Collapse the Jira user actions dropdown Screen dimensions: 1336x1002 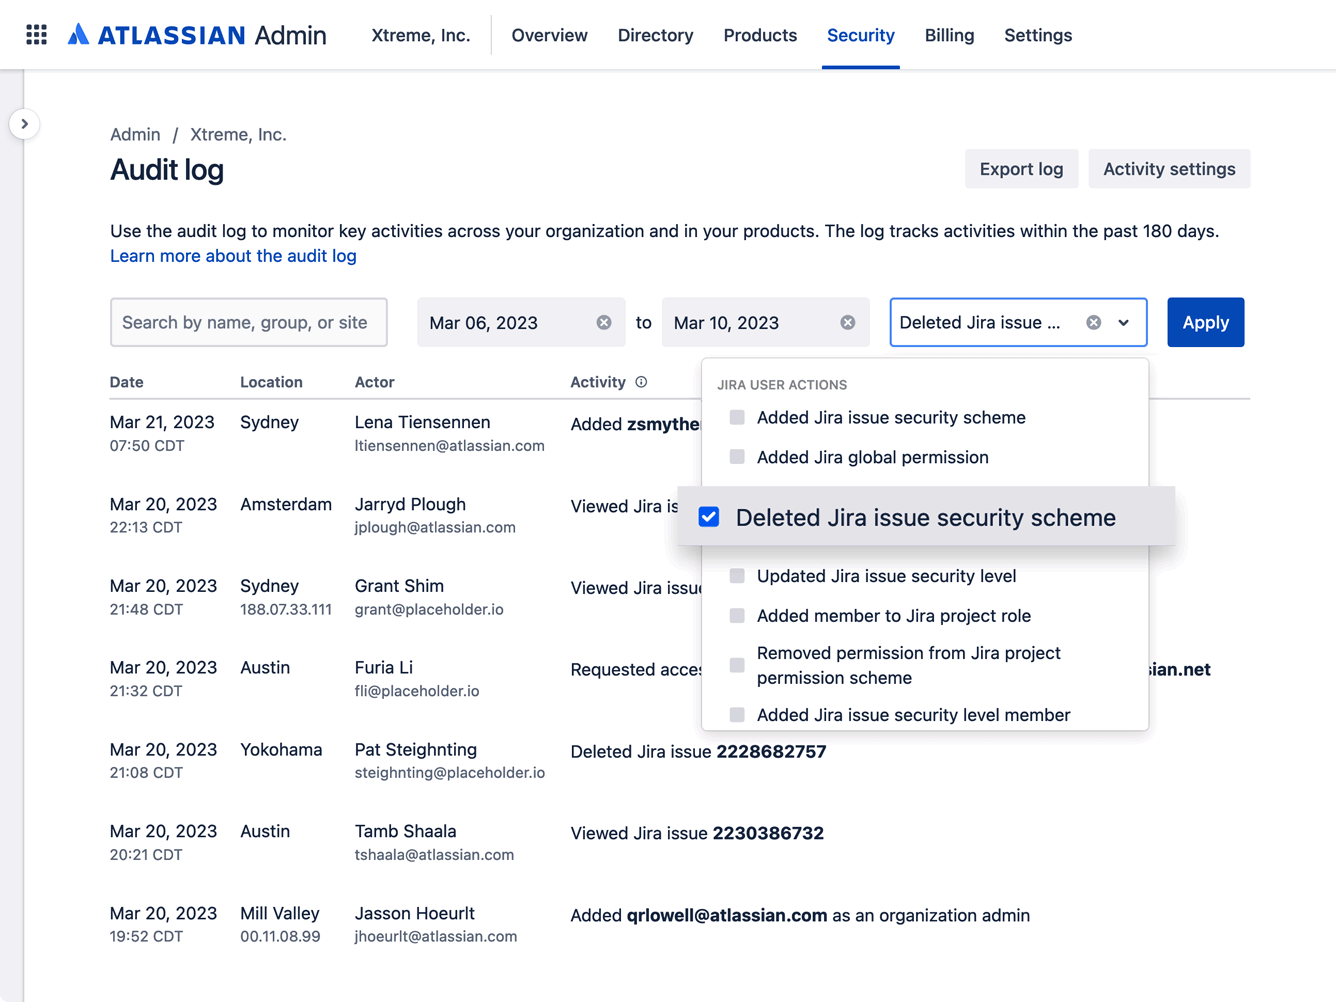click(1124, 322)
